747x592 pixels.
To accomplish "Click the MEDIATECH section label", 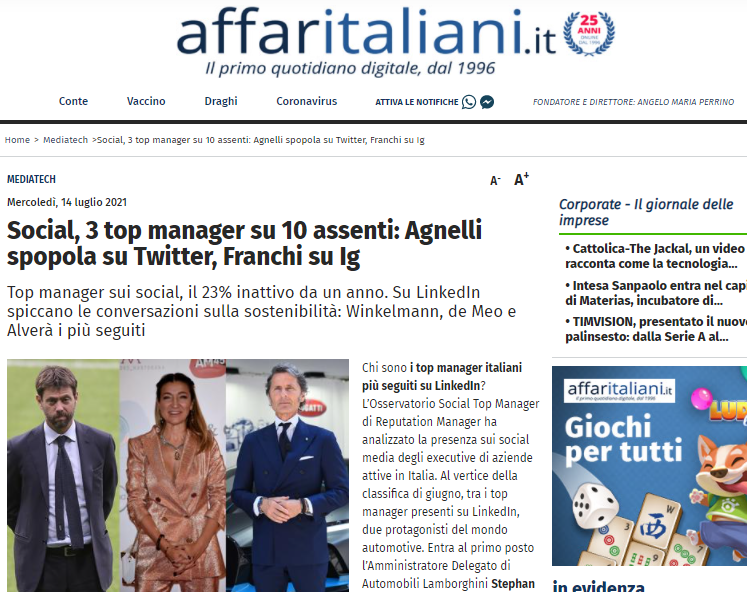I will click(x=31, y=179).
